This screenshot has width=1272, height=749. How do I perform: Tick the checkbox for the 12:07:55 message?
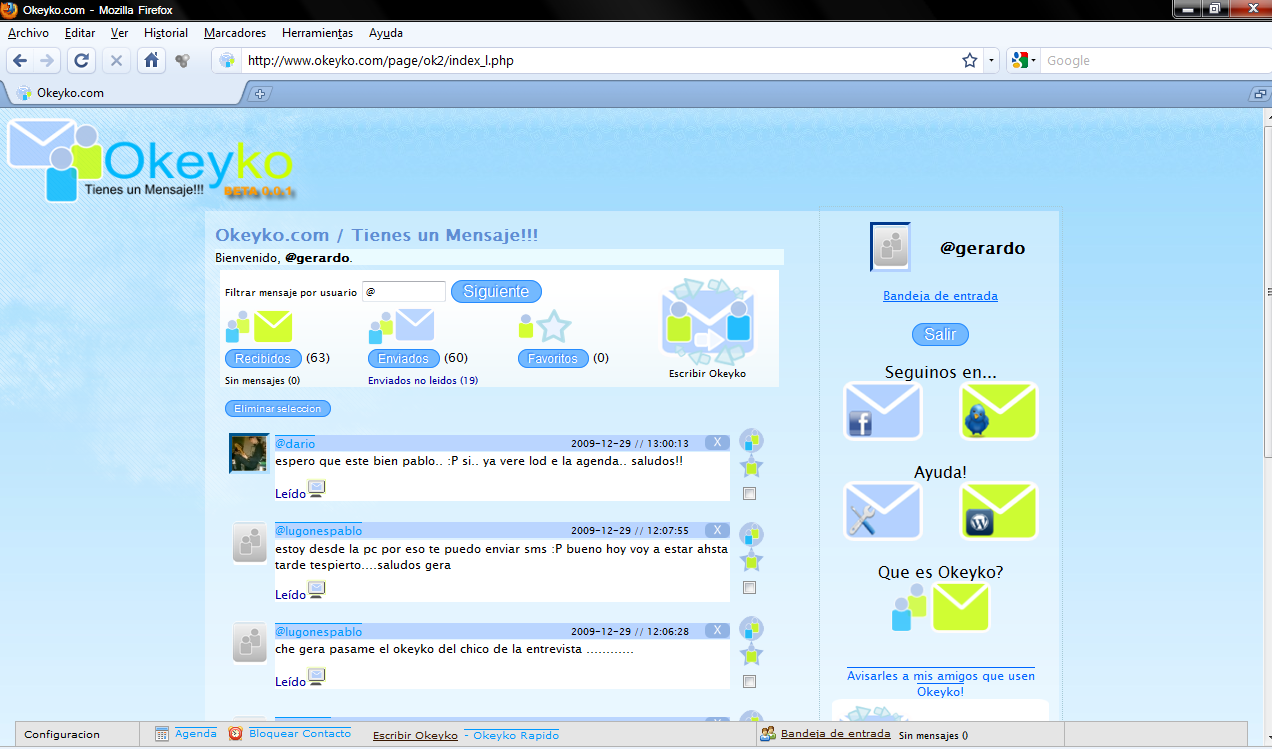(750, 588)
